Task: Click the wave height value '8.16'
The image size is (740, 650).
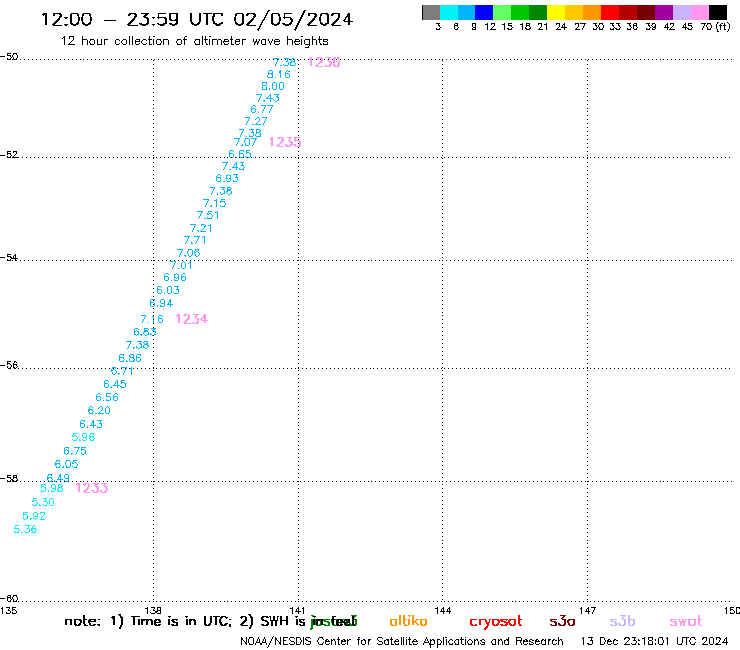Action: point(278,75)
